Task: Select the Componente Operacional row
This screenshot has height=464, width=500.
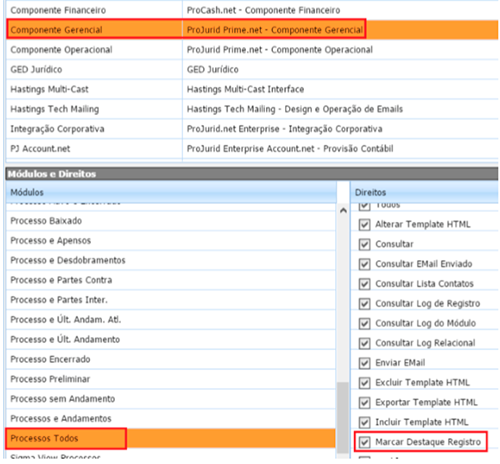Action: pos(252,50)
